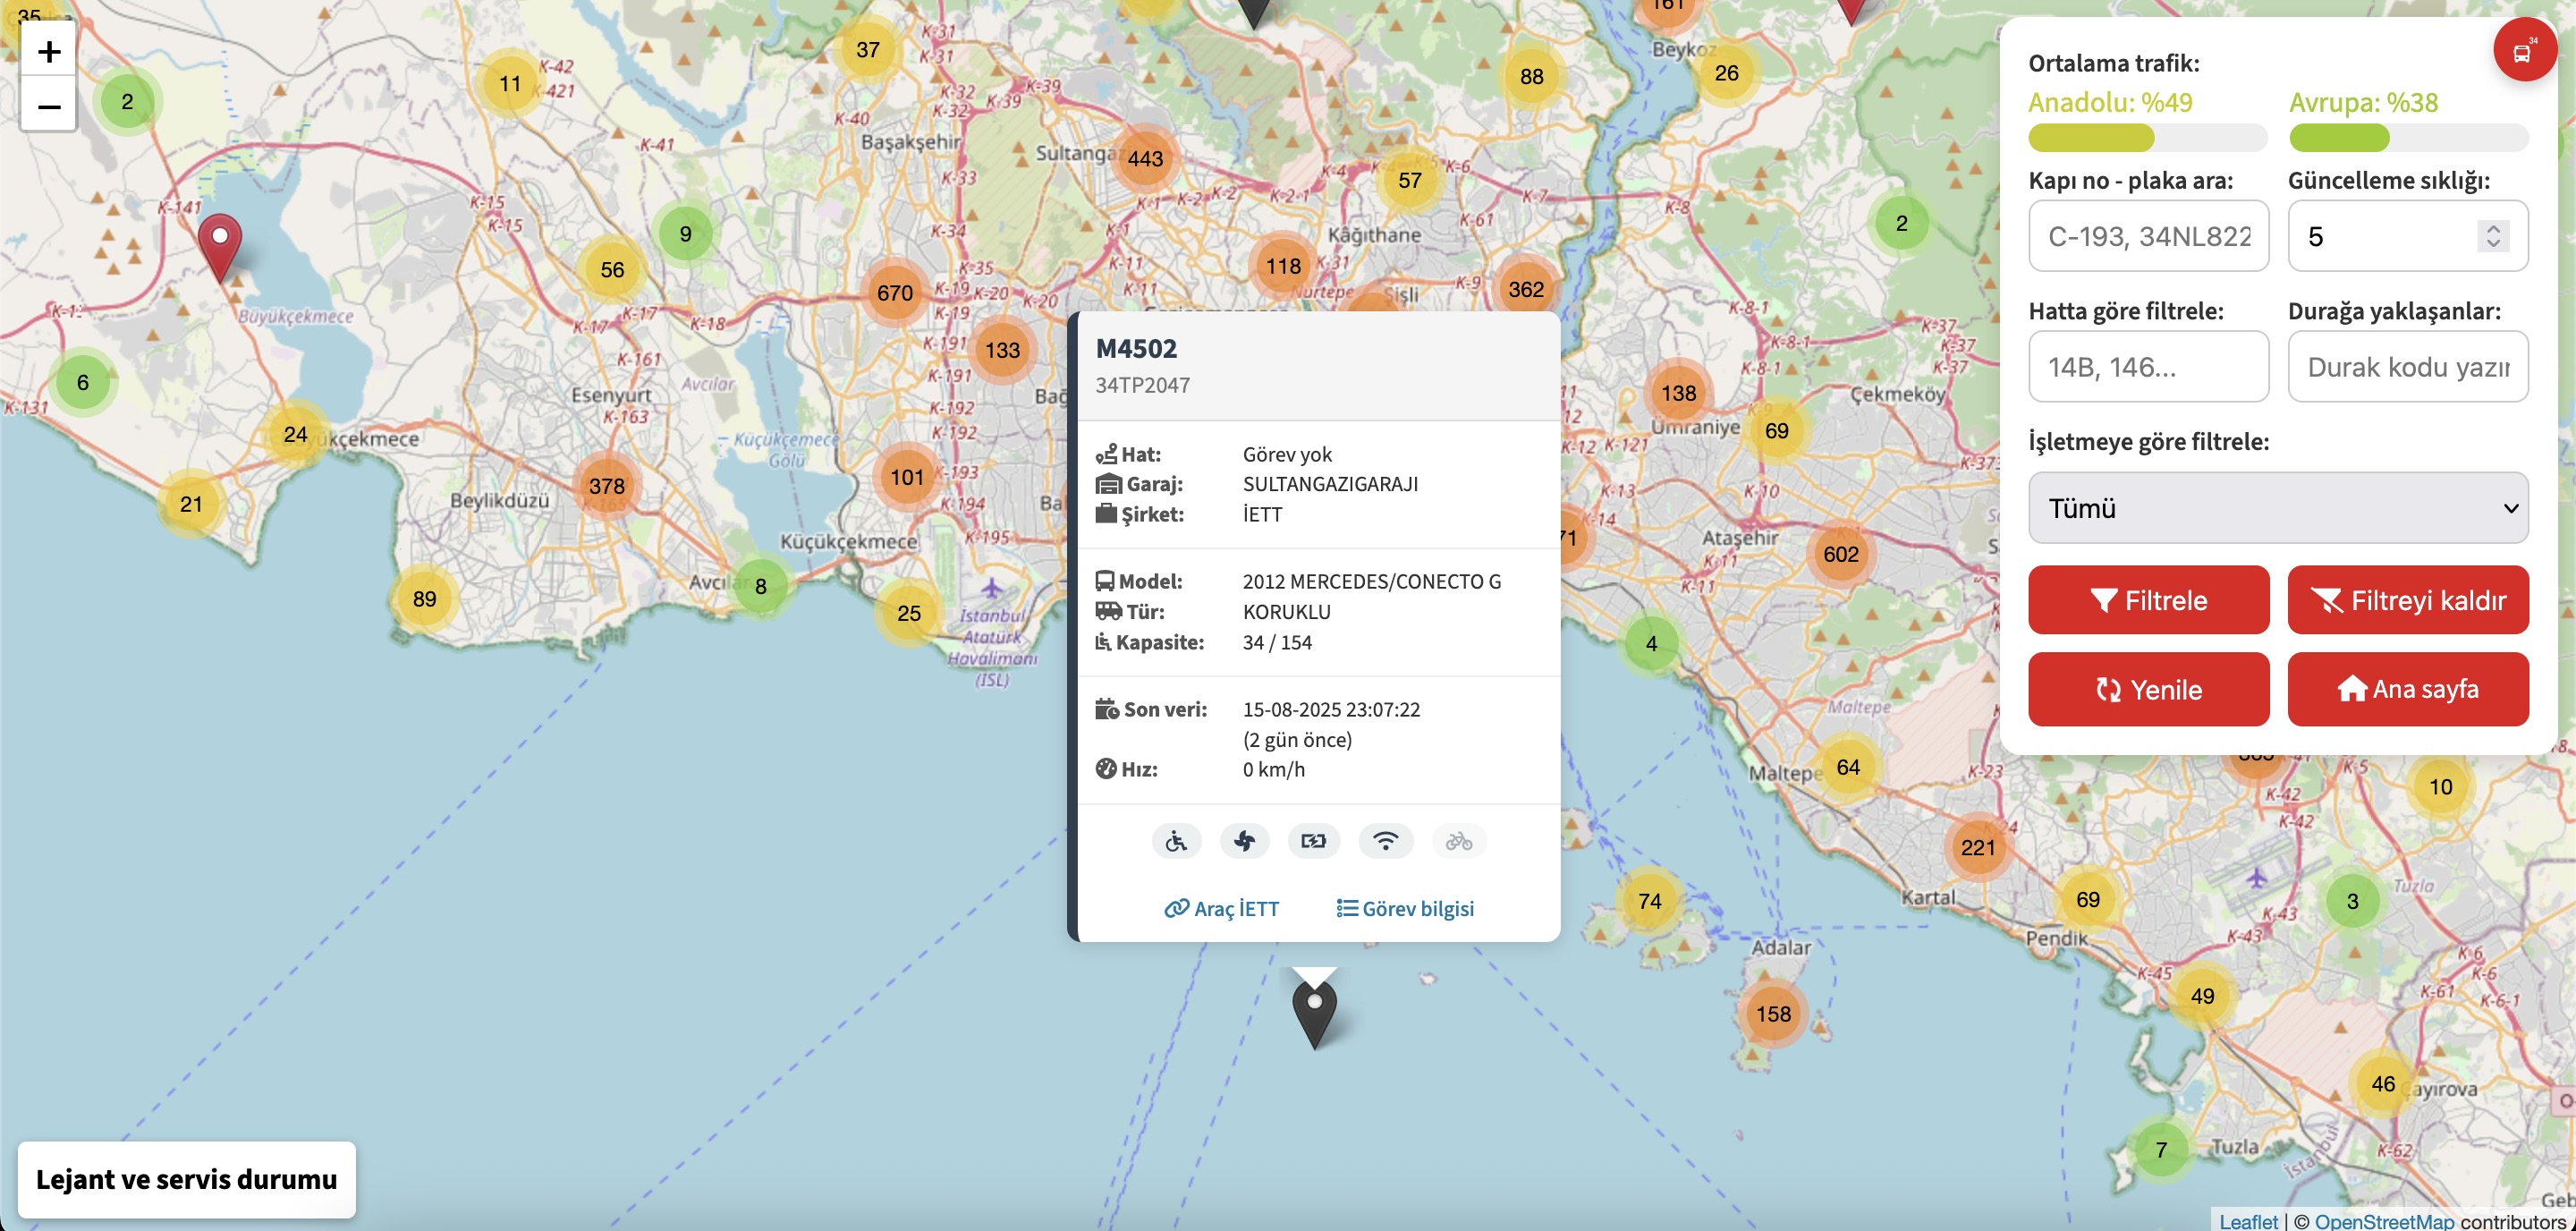Click the wheelchair accessibility icon in popup

[x=1176, y=841]
